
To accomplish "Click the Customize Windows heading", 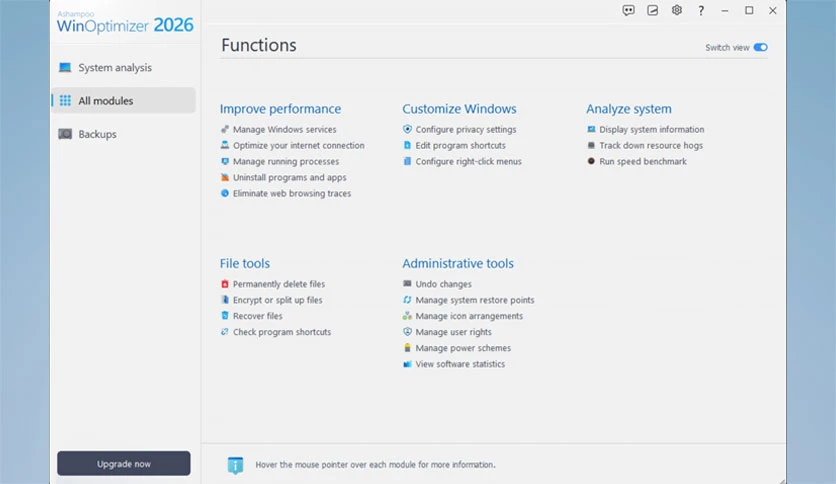I will click(x=459, y=109).
